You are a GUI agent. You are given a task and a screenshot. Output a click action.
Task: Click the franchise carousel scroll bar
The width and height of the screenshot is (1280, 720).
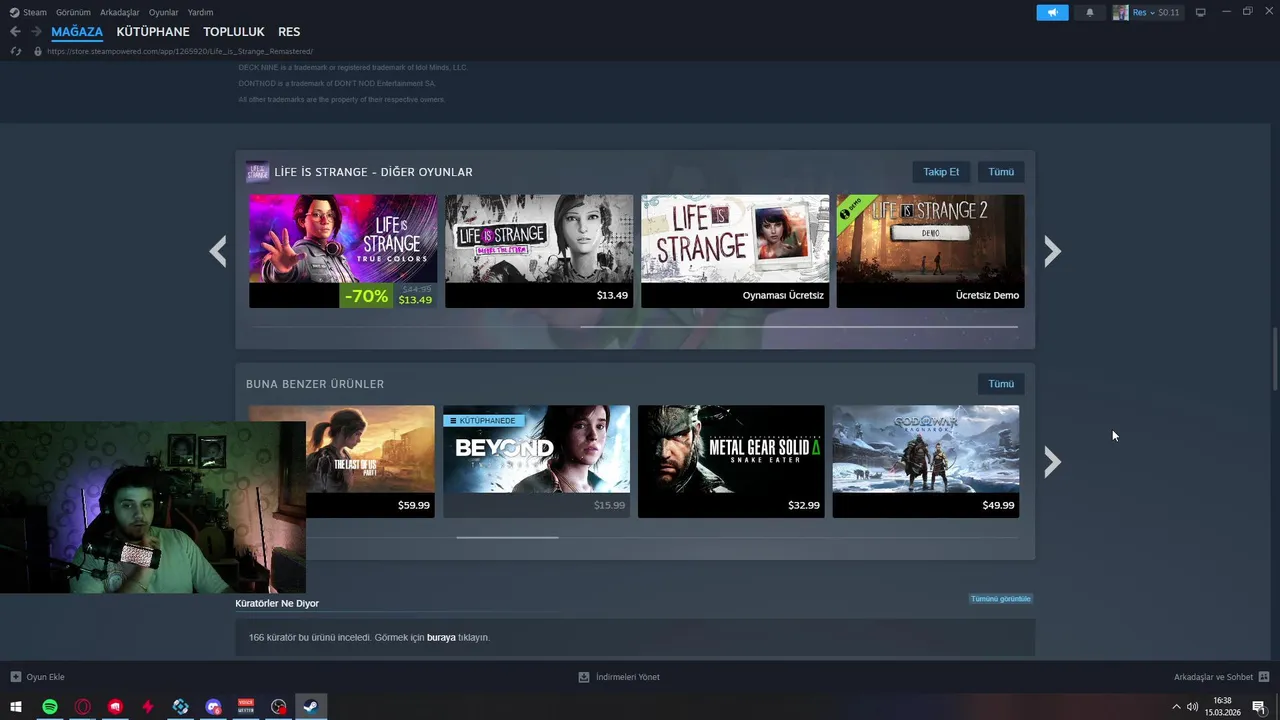click(798, 327)
